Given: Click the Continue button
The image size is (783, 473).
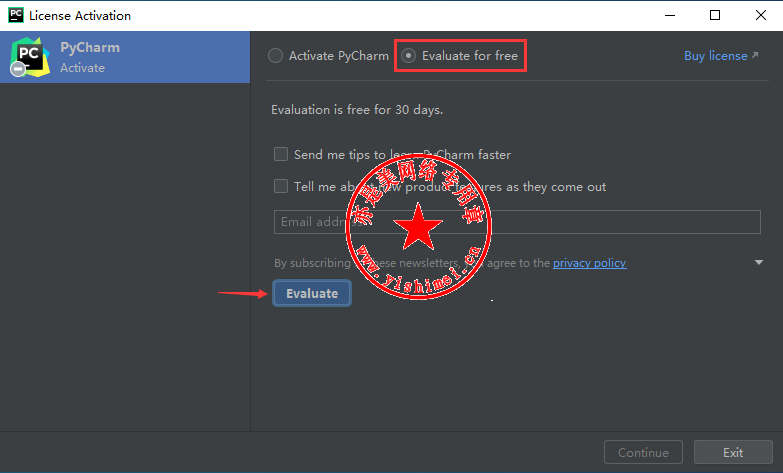Looking at the screenshot, I should (x=643, y=453).
